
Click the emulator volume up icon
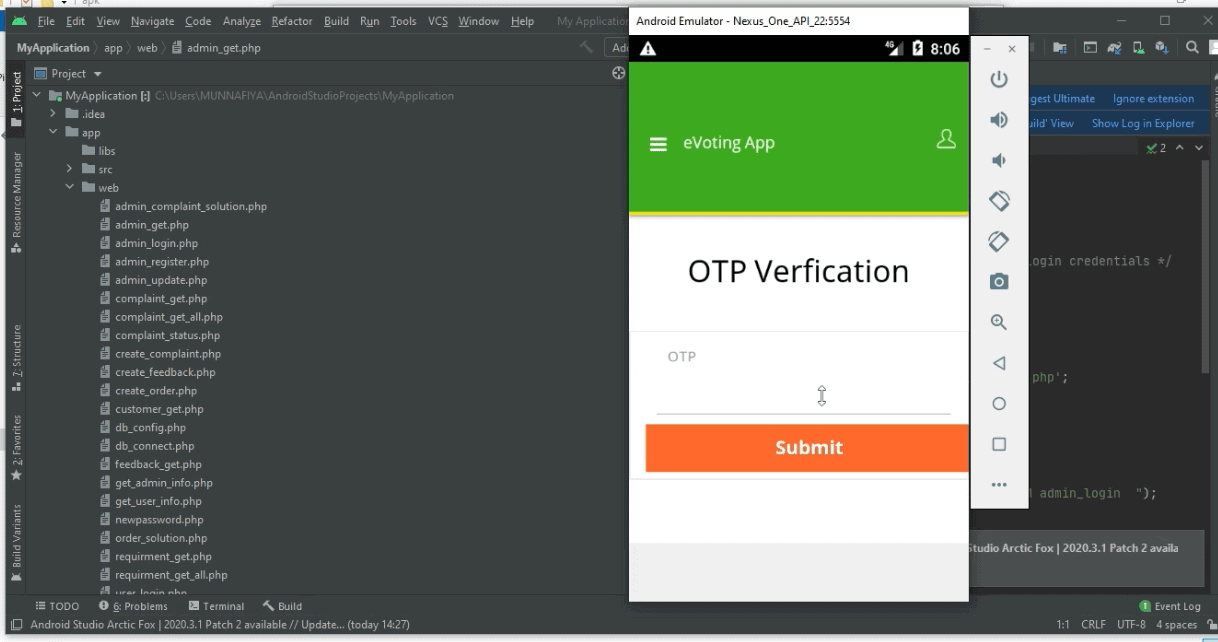998,120
